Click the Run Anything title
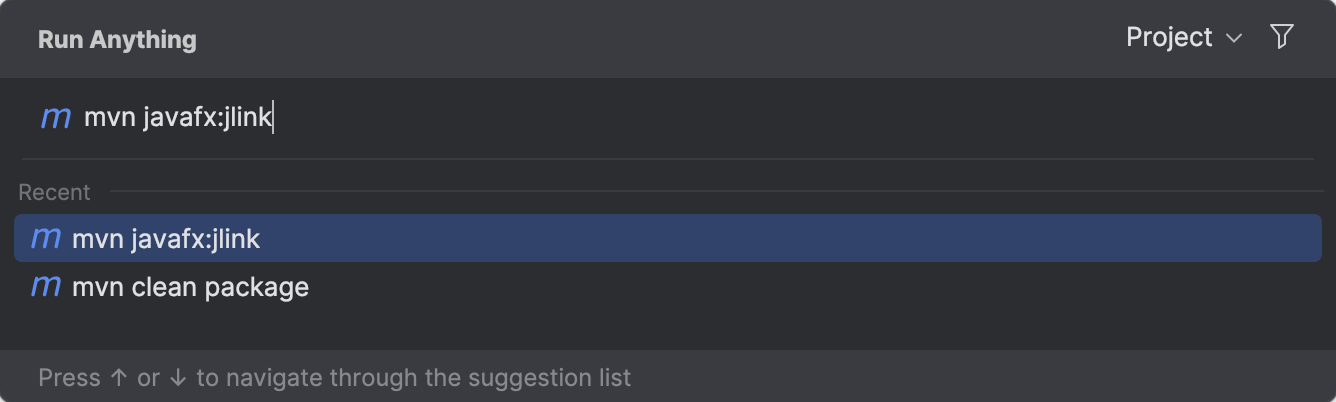The height and width of the screenshot is (402, 1336). (x=117, y=40)
